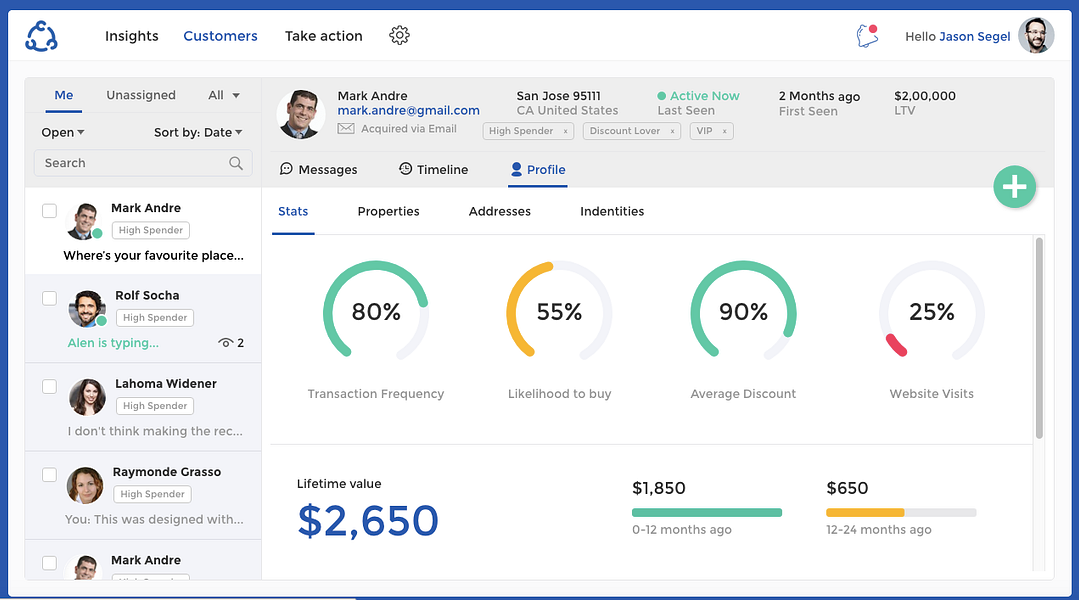The height and width of the screenshot is (600, 1079).
Task: Open the settings gear icon
Action: click(x=399, y=36)
